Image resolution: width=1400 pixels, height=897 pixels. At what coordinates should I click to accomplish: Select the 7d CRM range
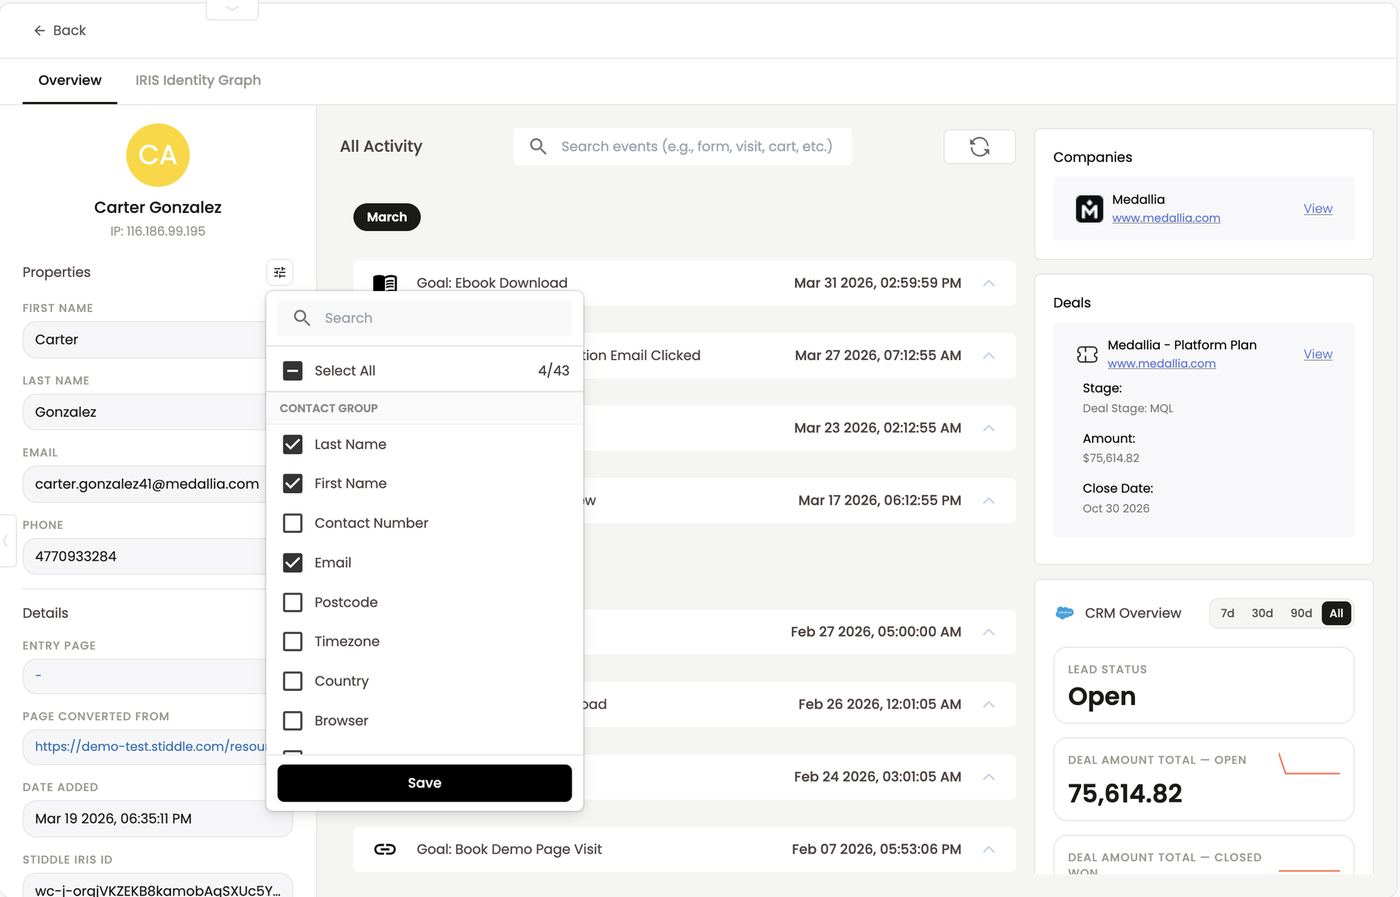[1227, 613]
